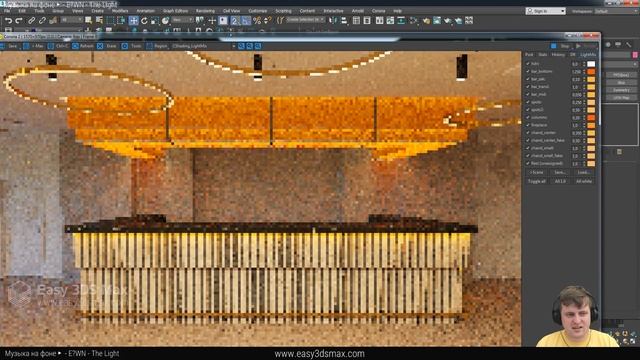This screenshot has width=640, height=360.
Task: Click the bar_bottom intensity value field
Action: pos(576,71)
